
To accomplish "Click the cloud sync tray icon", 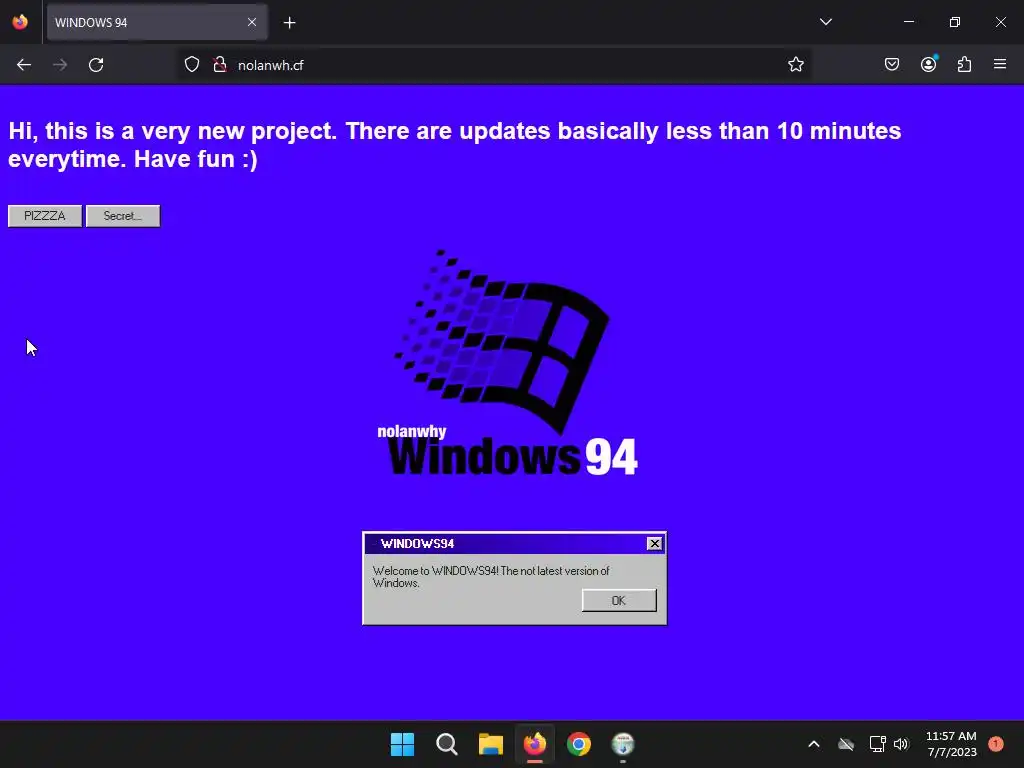I will point(846,744).
